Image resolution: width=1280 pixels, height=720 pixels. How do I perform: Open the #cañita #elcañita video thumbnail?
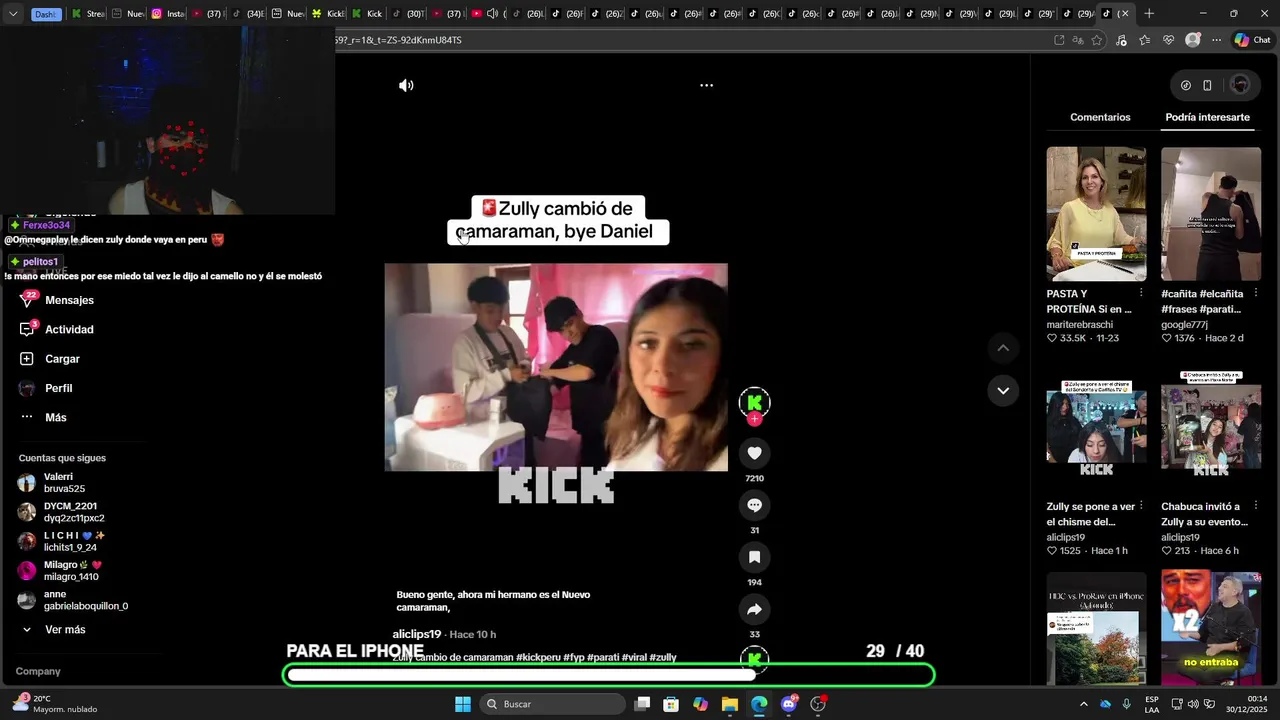point(1211,214)
